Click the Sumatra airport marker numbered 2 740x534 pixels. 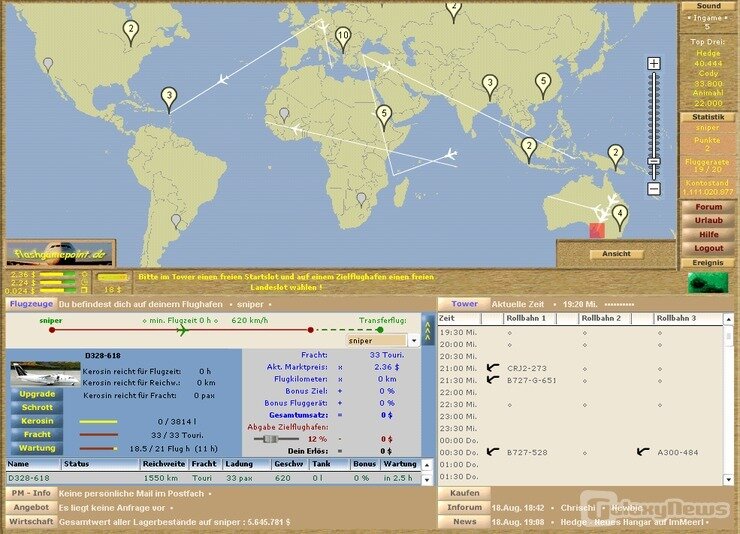point(529,149)
